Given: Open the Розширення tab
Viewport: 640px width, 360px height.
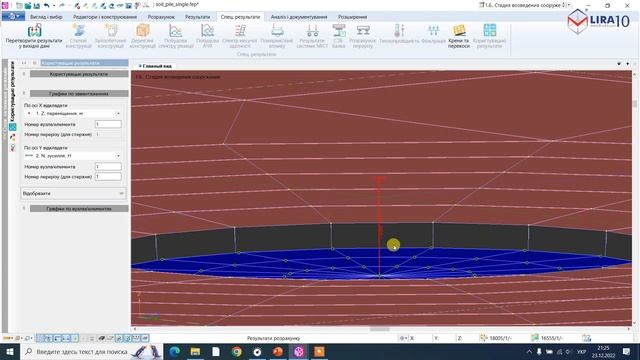Looking at the screenshot, I should 352,17.
